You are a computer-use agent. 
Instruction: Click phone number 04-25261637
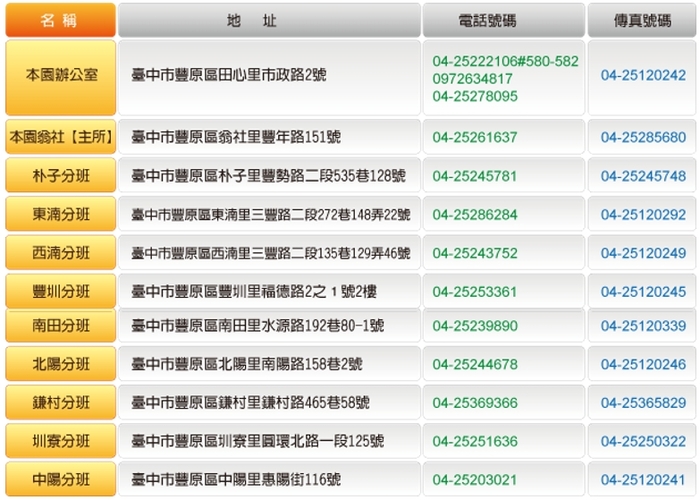(475, 137)
